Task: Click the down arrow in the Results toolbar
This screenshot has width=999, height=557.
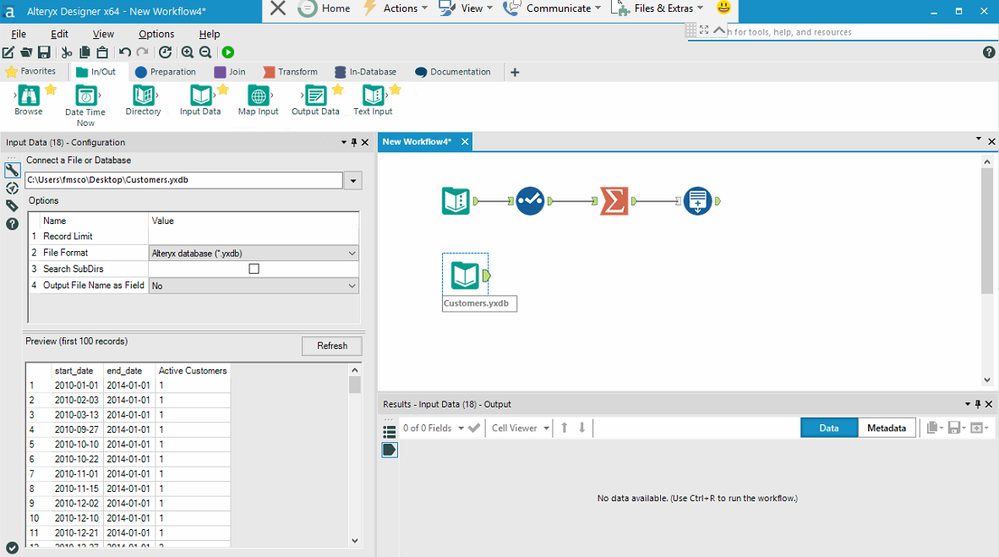Action: point(582,428)
